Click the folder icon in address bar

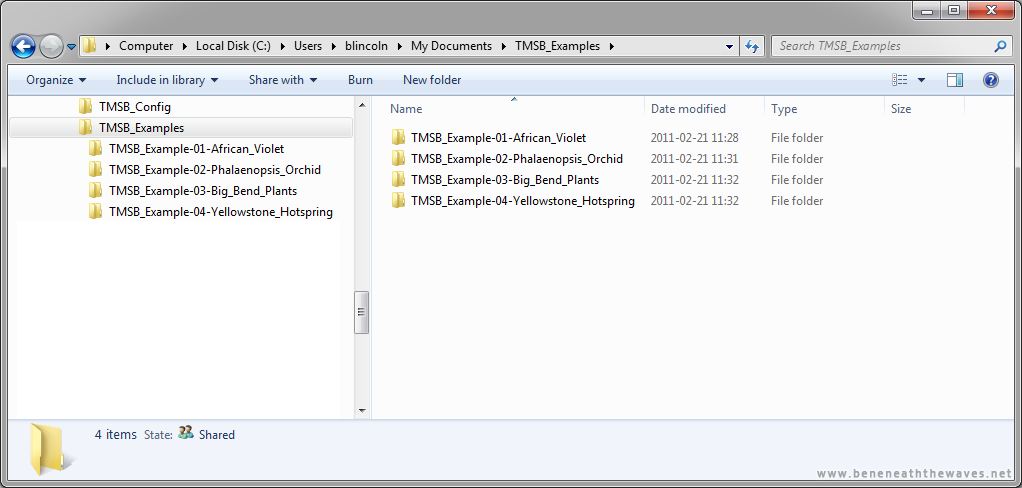89,46
